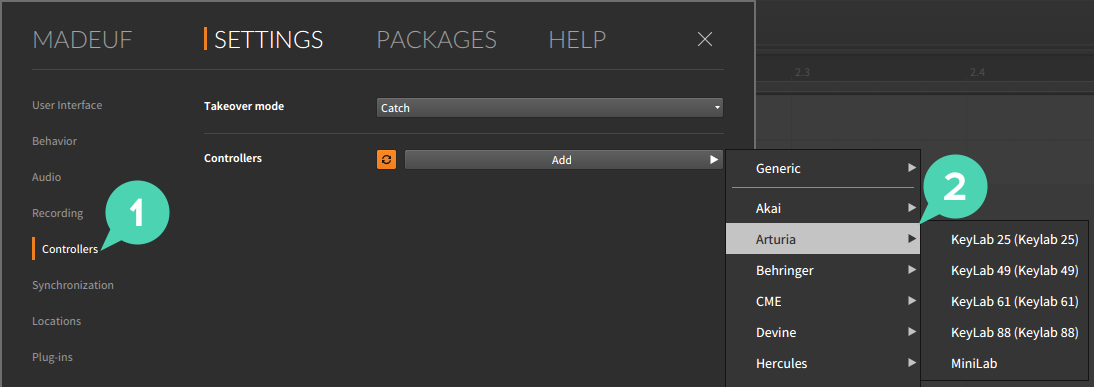
Task: Open the Synchronization settings page
Action: coord(73,285)
